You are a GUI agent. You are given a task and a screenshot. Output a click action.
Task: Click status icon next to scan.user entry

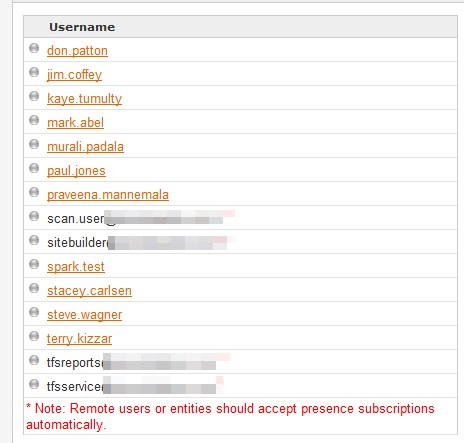click(34, 216)
